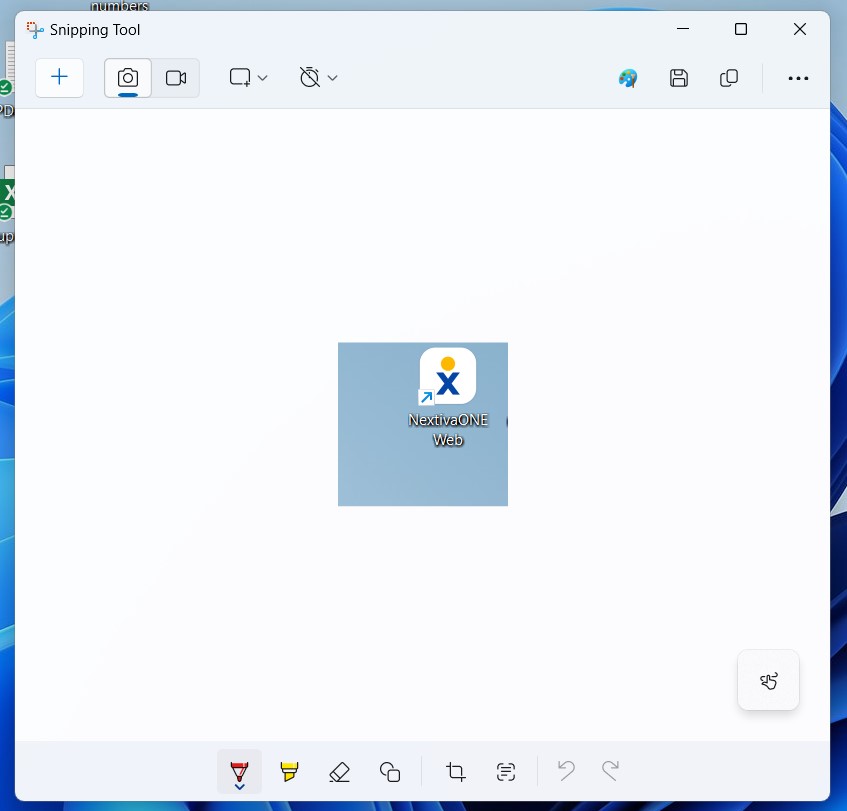The width and height of the screenshot is (847, 811).
Task: Open Text actions tool
Action: tap(506, 771)
